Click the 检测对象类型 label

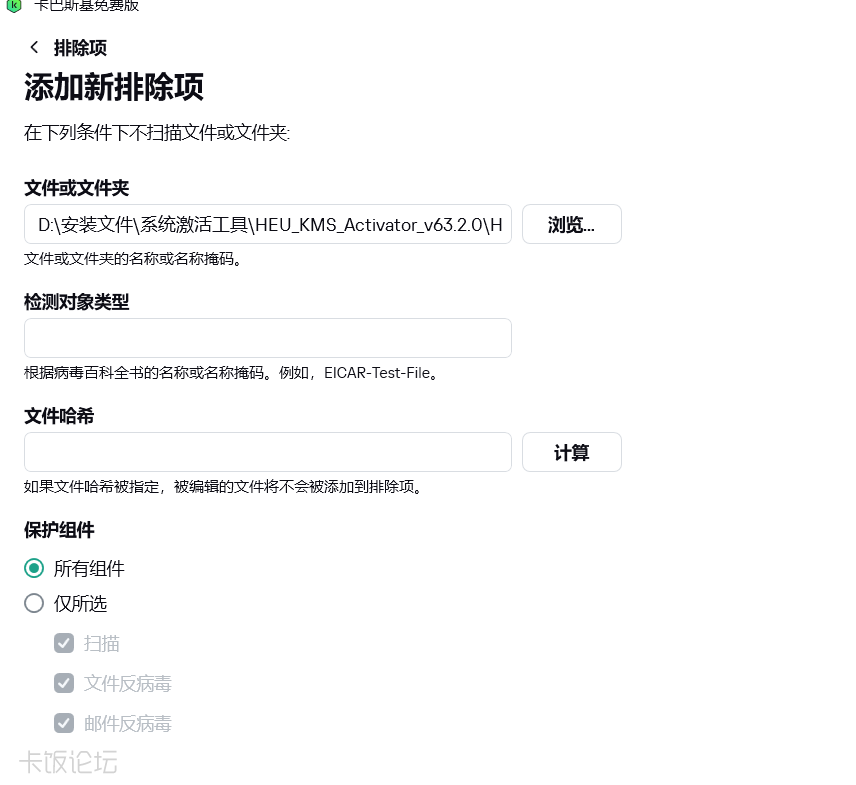(76, 302)
